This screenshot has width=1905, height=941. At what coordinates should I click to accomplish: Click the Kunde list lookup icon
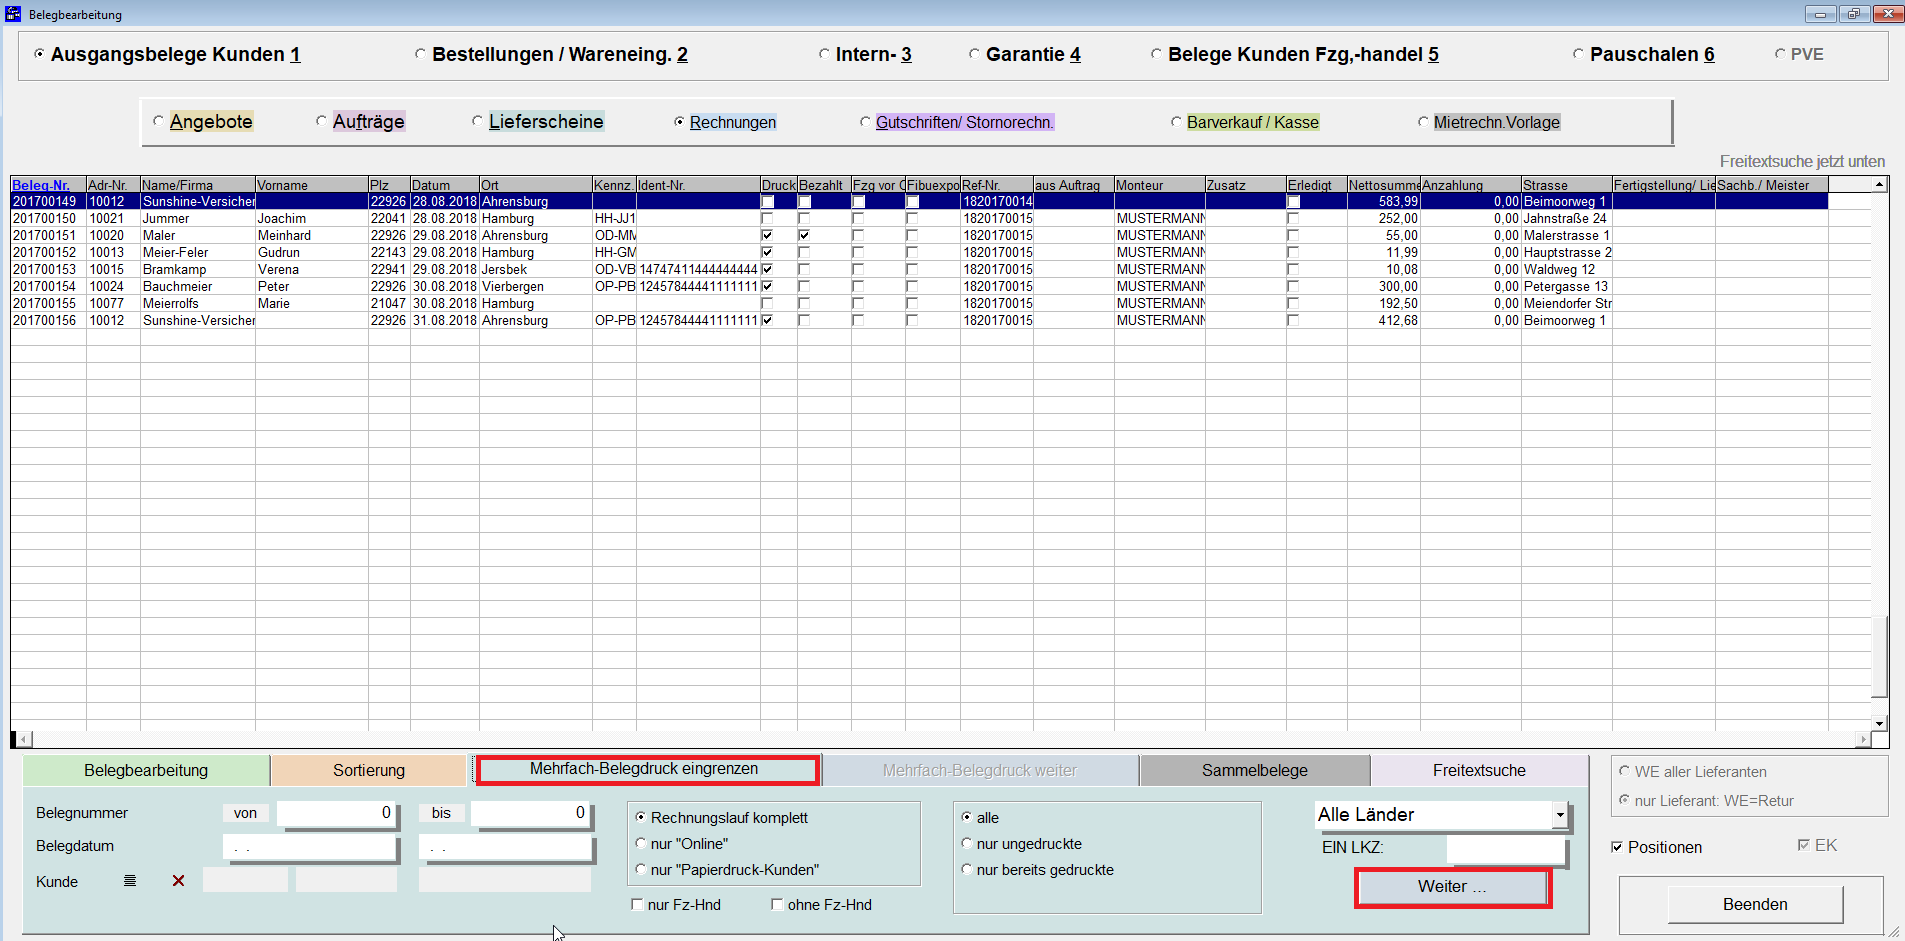pos(130,881)
